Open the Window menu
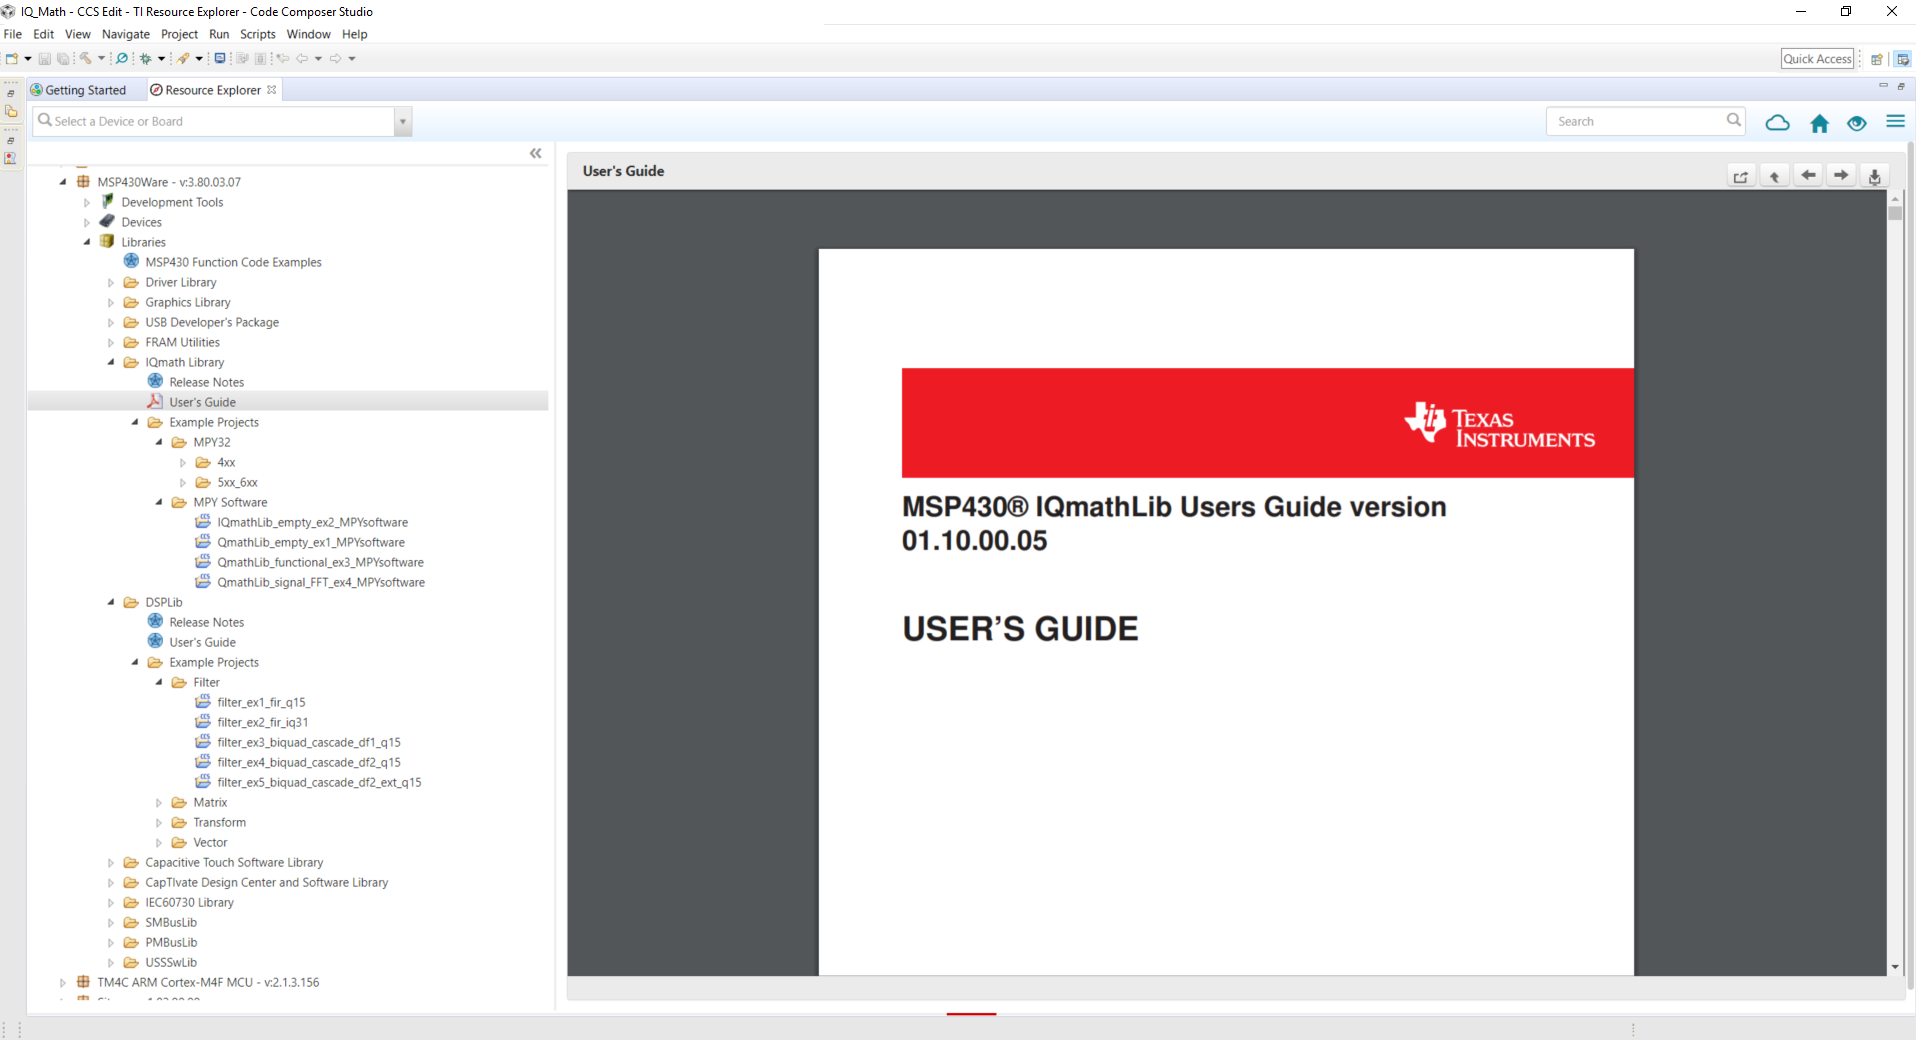The width and height of the screenshot is (1916, 1040). click(308, 34)
